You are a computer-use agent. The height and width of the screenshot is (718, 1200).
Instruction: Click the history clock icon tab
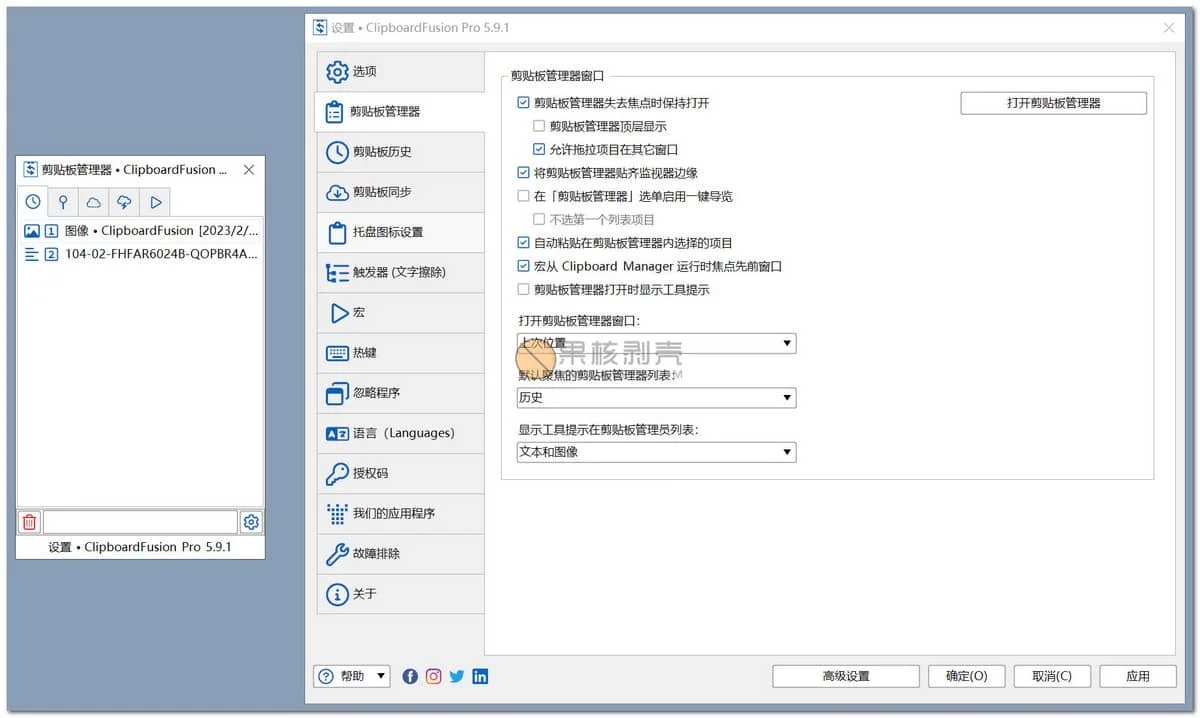point(31,201)
